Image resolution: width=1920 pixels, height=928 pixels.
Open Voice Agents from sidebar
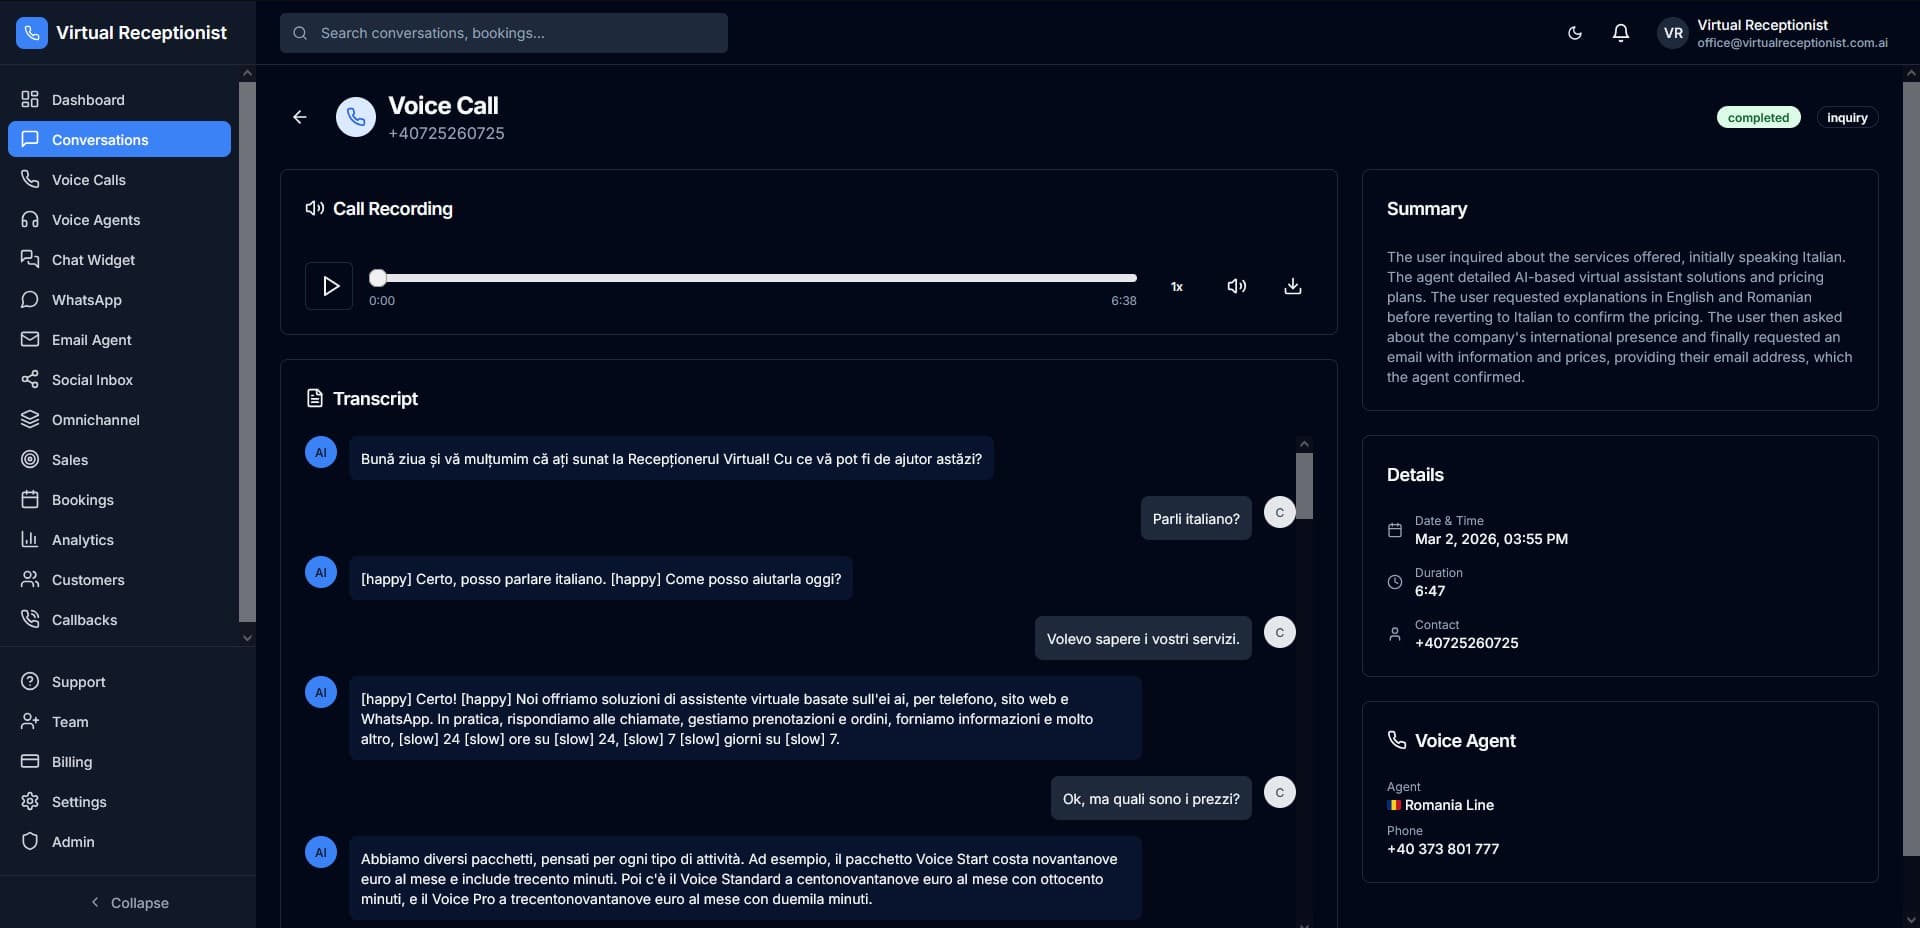click(96, 220)
